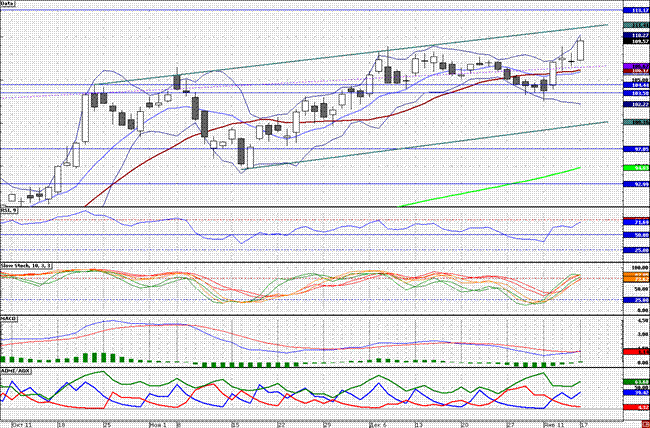Click the Oct 11 date label
Screen dimensions: 650x428
click(x=22, y=425)
